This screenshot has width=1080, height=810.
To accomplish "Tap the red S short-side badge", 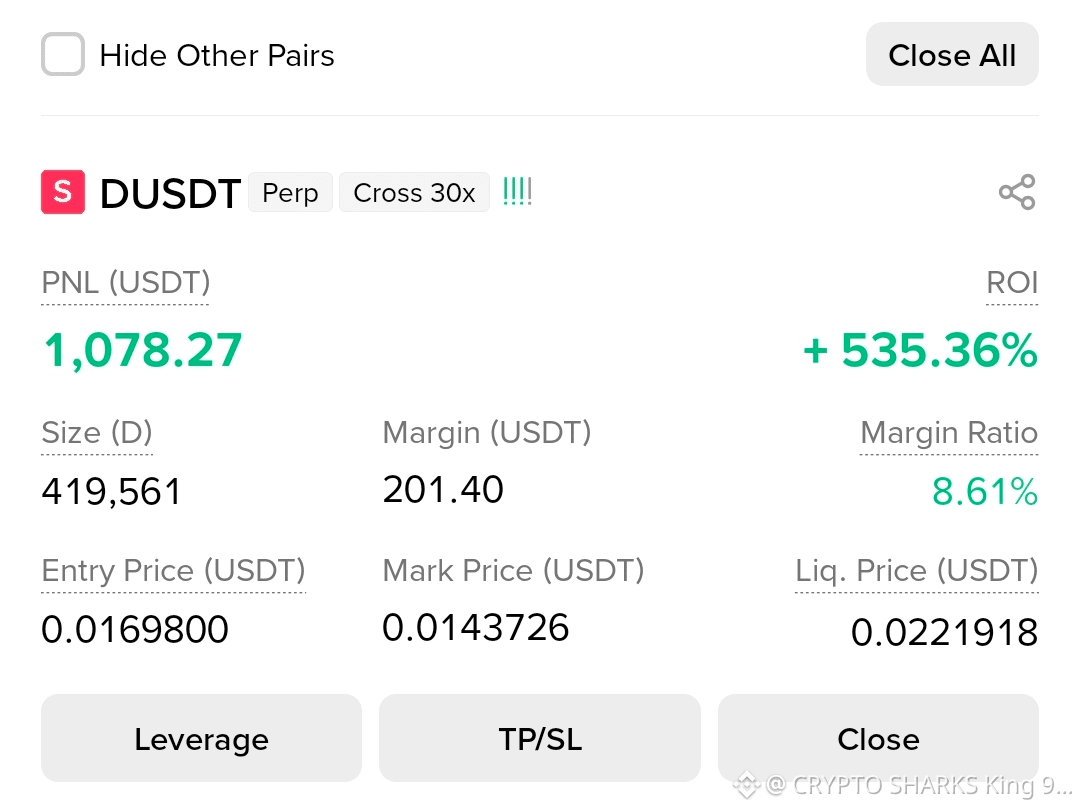I will [x=63, y=192].
